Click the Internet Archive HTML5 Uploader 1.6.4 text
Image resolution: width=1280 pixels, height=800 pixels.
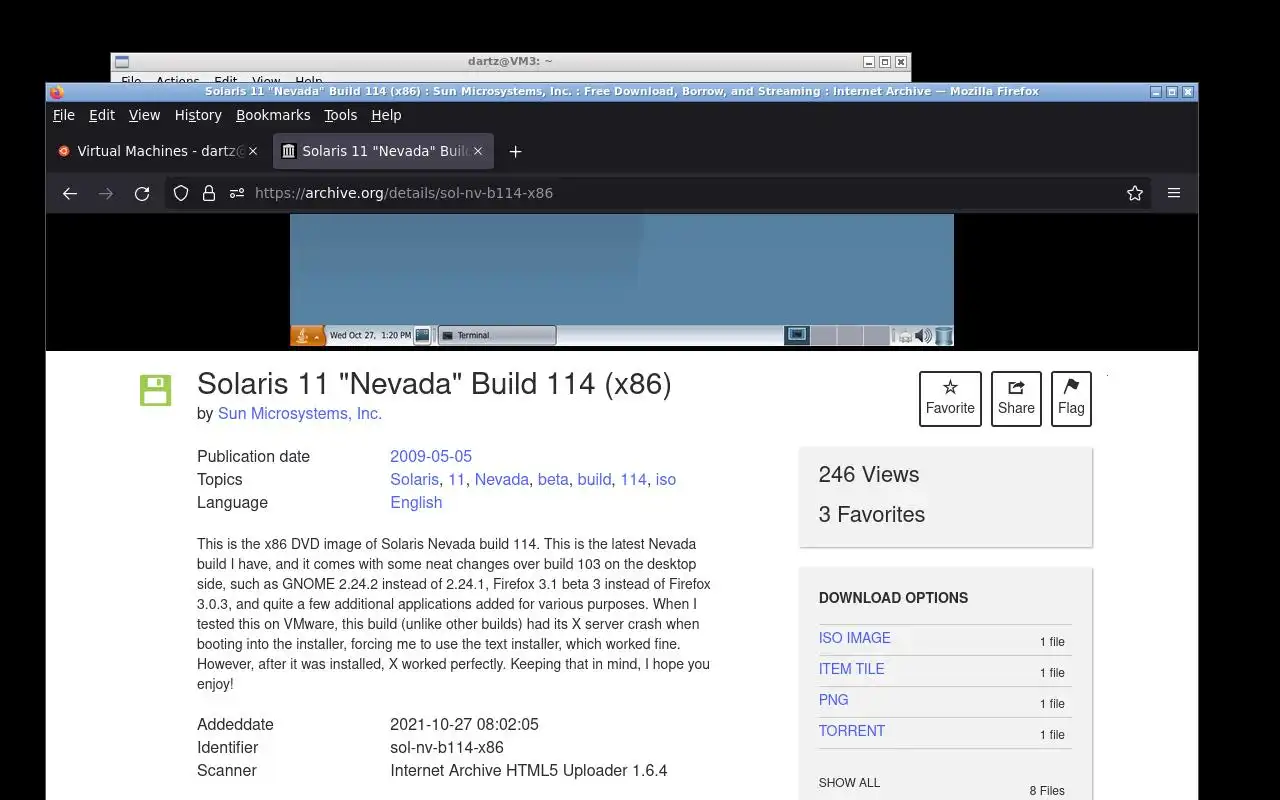528,770
